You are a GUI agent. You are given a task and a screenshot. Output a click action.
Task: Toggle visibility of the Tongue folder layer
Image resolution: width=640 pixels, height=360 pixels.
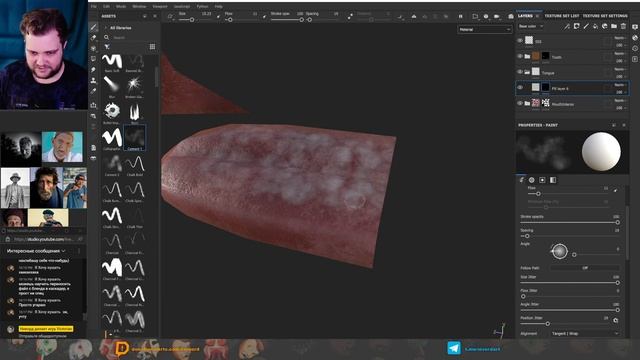(x=520, y=72)
